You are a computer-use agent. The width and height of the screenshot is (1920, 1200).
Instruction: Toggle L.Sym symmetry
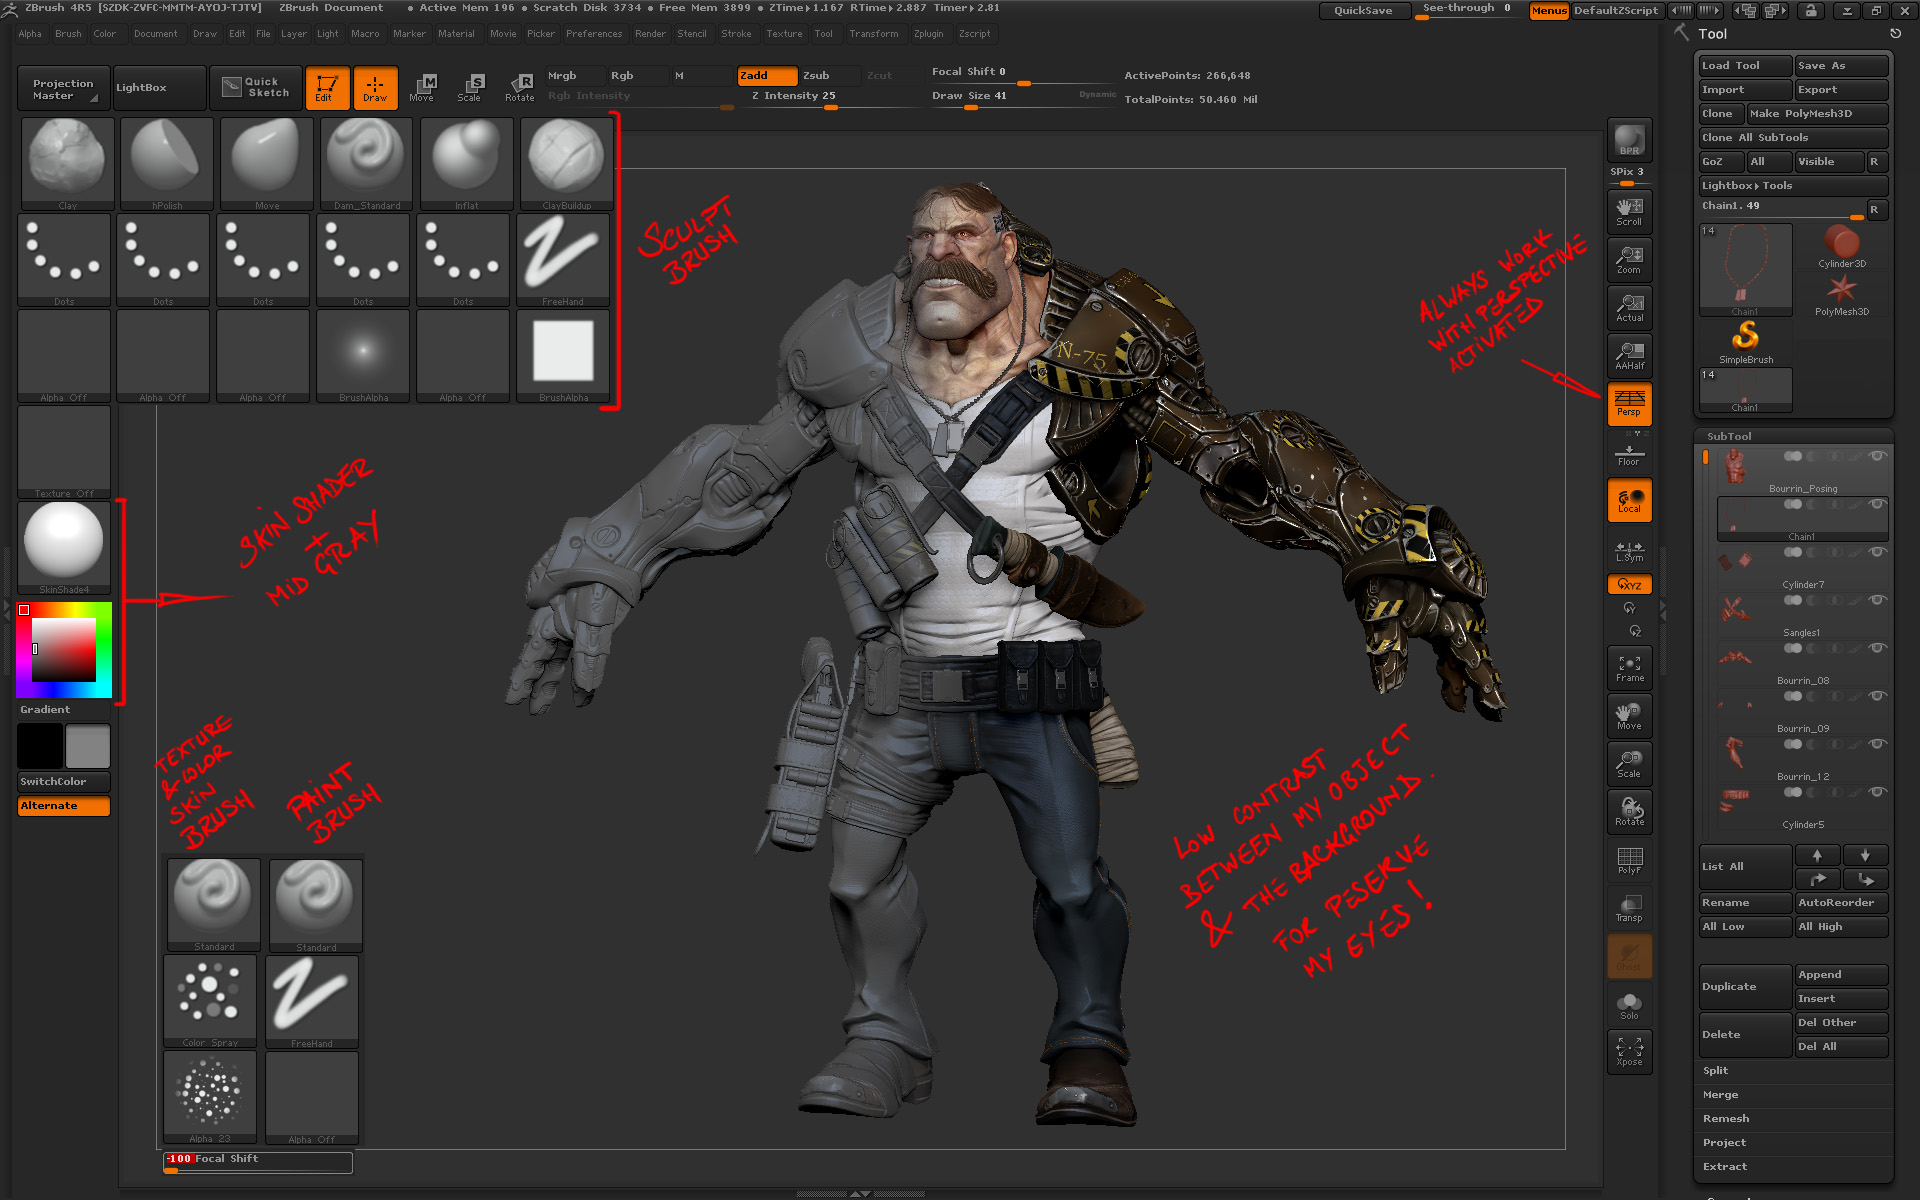[1629, 550]
